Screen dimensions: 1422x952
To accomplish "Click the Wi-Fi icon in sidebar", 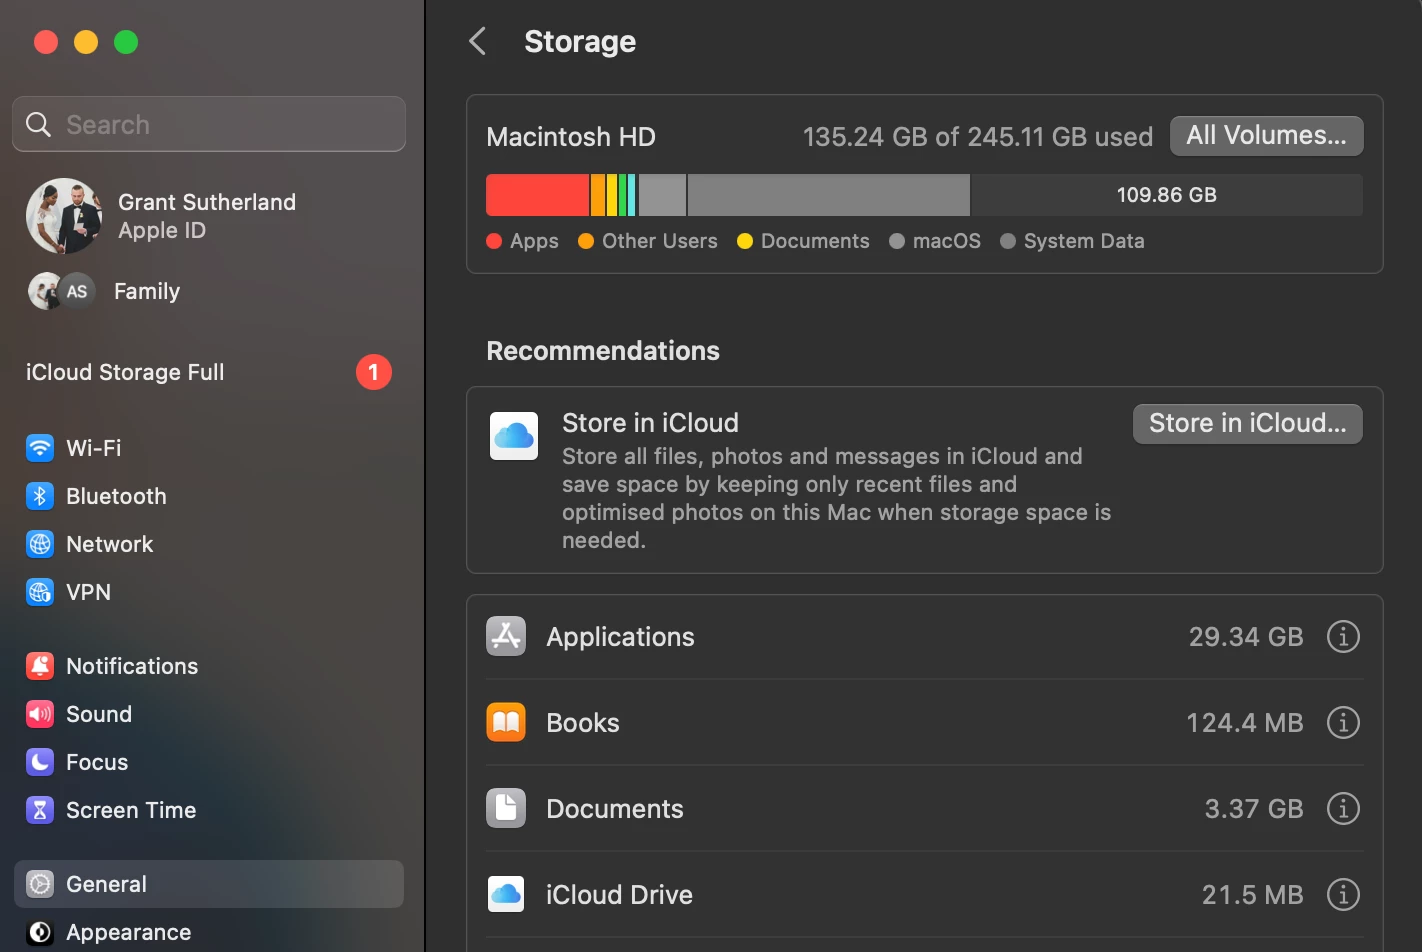I will point(40,448).
